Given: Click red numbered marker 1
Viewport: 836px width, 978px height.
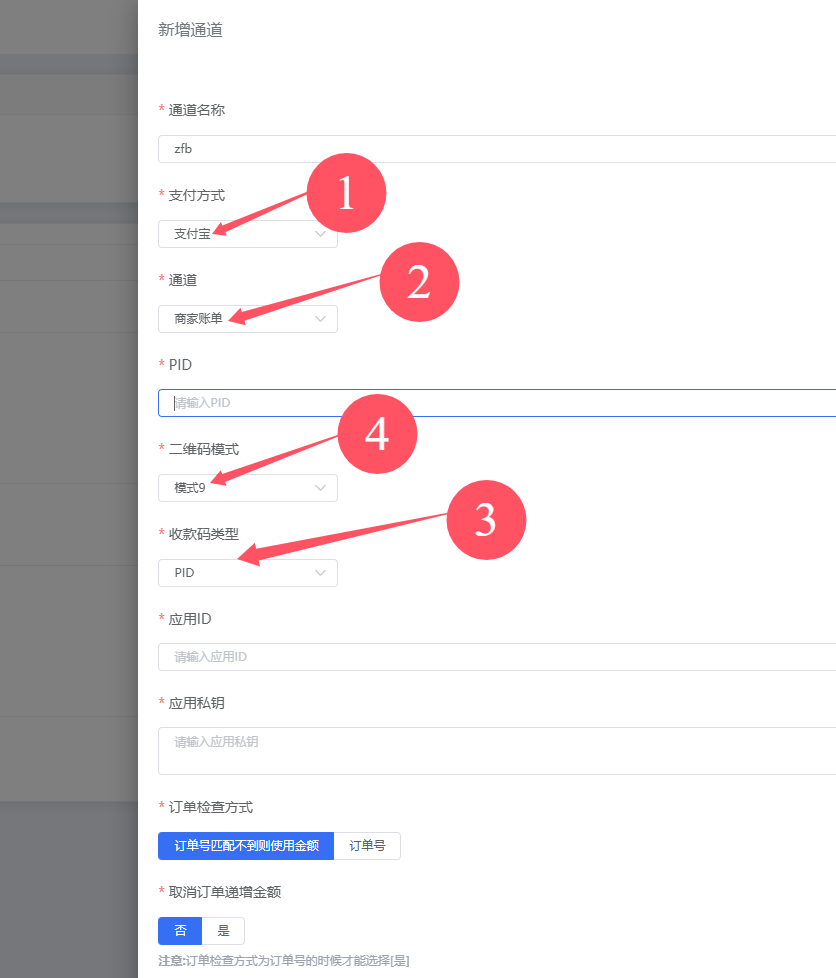Looking at the screenshot, I should pyautogui.click(x=346, y=193).
